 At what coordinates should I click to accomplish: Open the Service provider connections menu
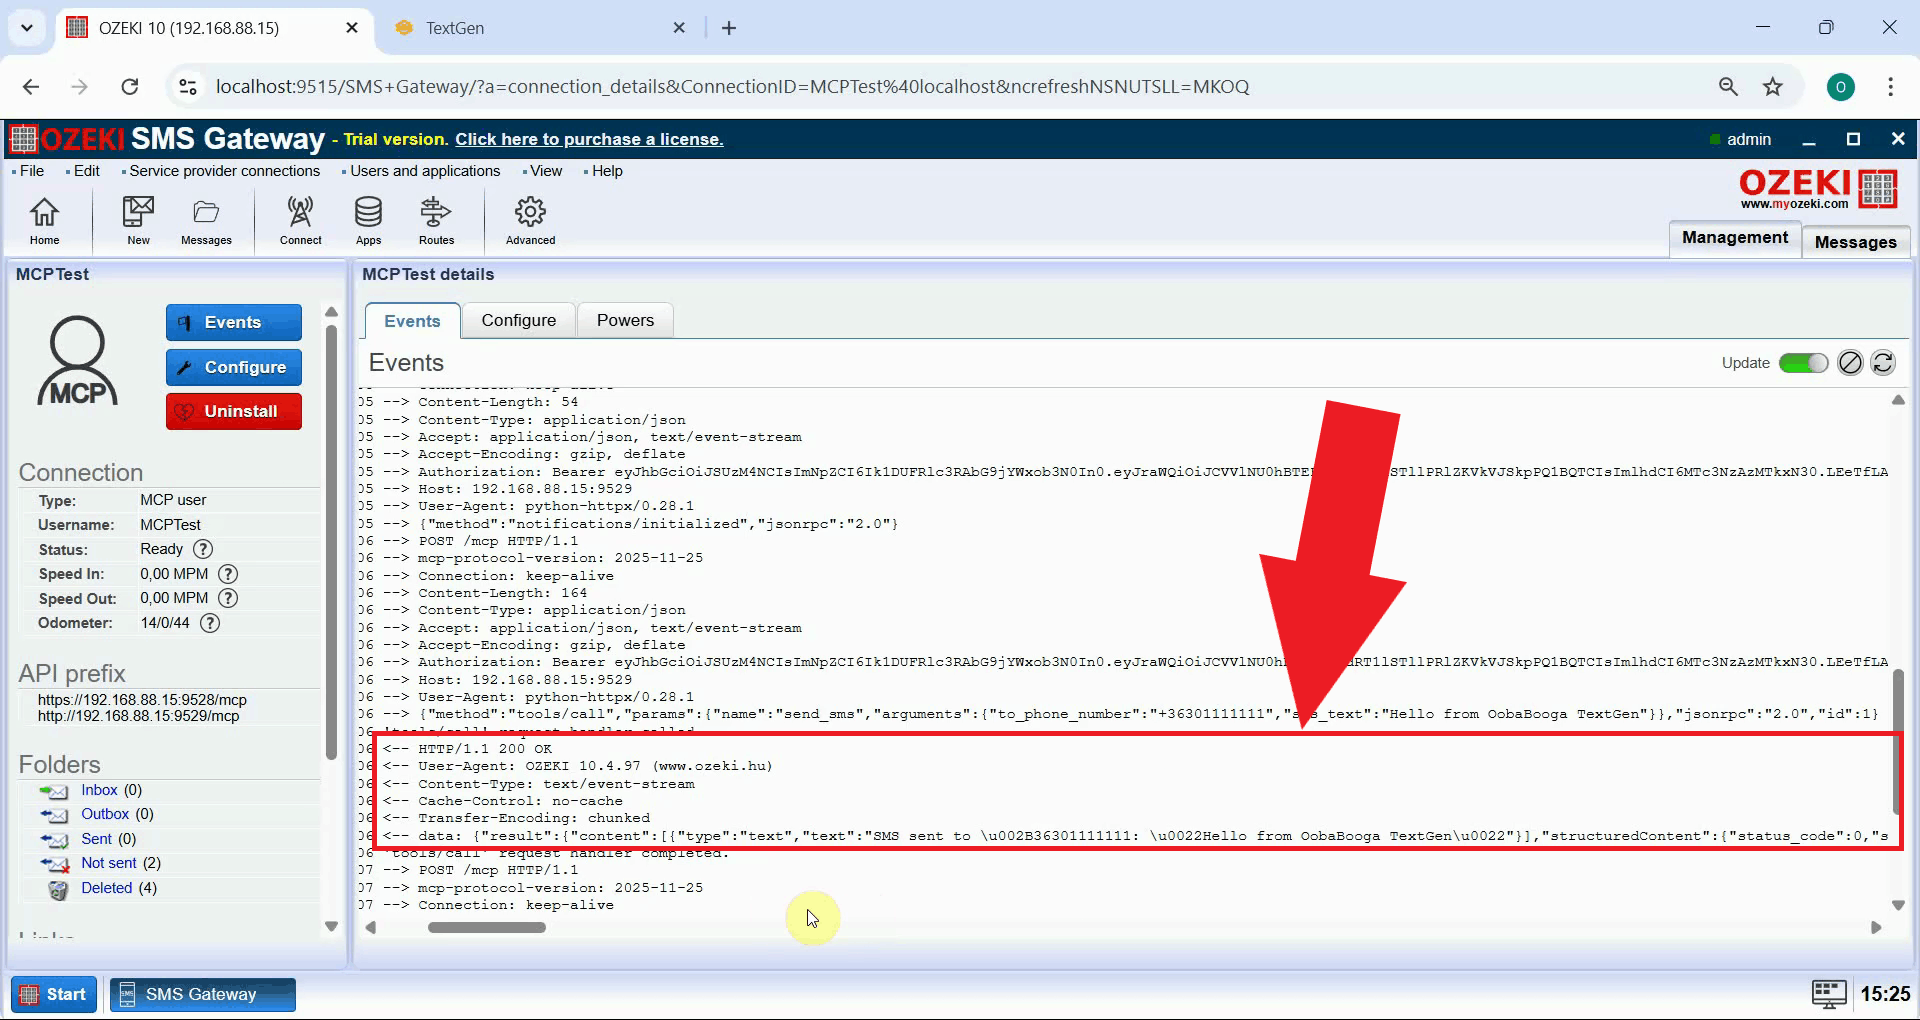224,171
